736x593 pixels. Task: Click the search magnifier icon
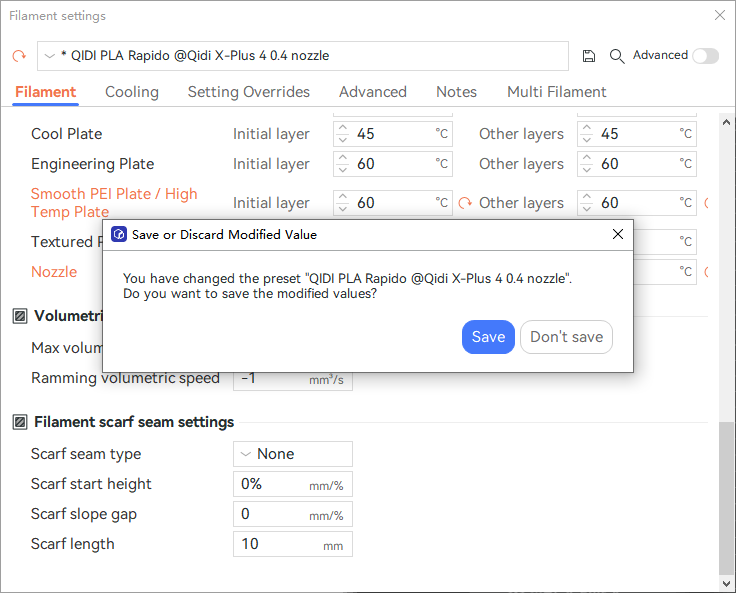click(x=617, y=56)
